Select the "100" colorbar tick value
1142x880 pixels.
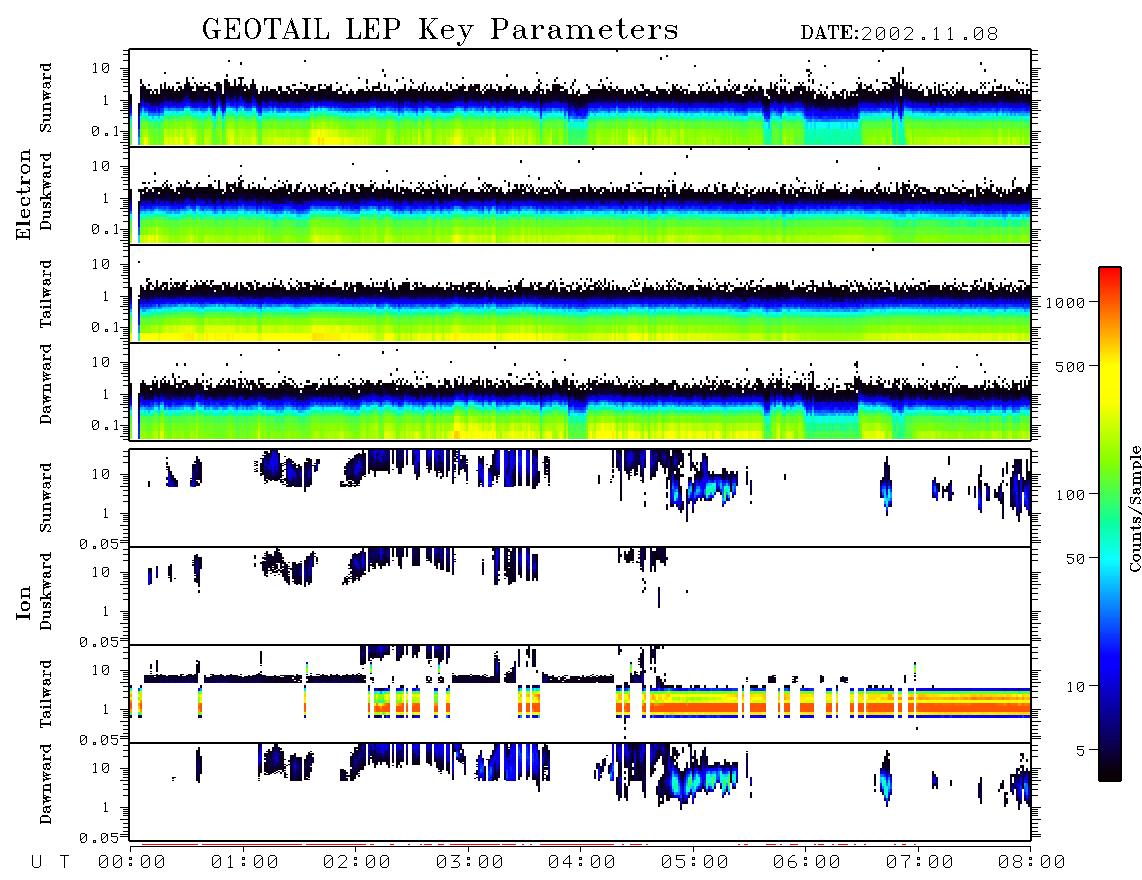click(1071, 495)
